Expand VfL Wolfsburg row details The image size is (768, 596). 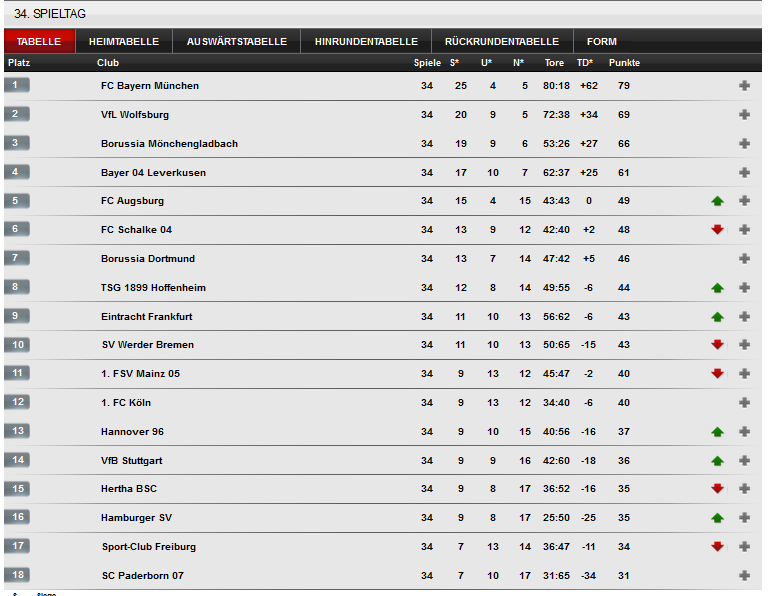[x=744, y=115]
